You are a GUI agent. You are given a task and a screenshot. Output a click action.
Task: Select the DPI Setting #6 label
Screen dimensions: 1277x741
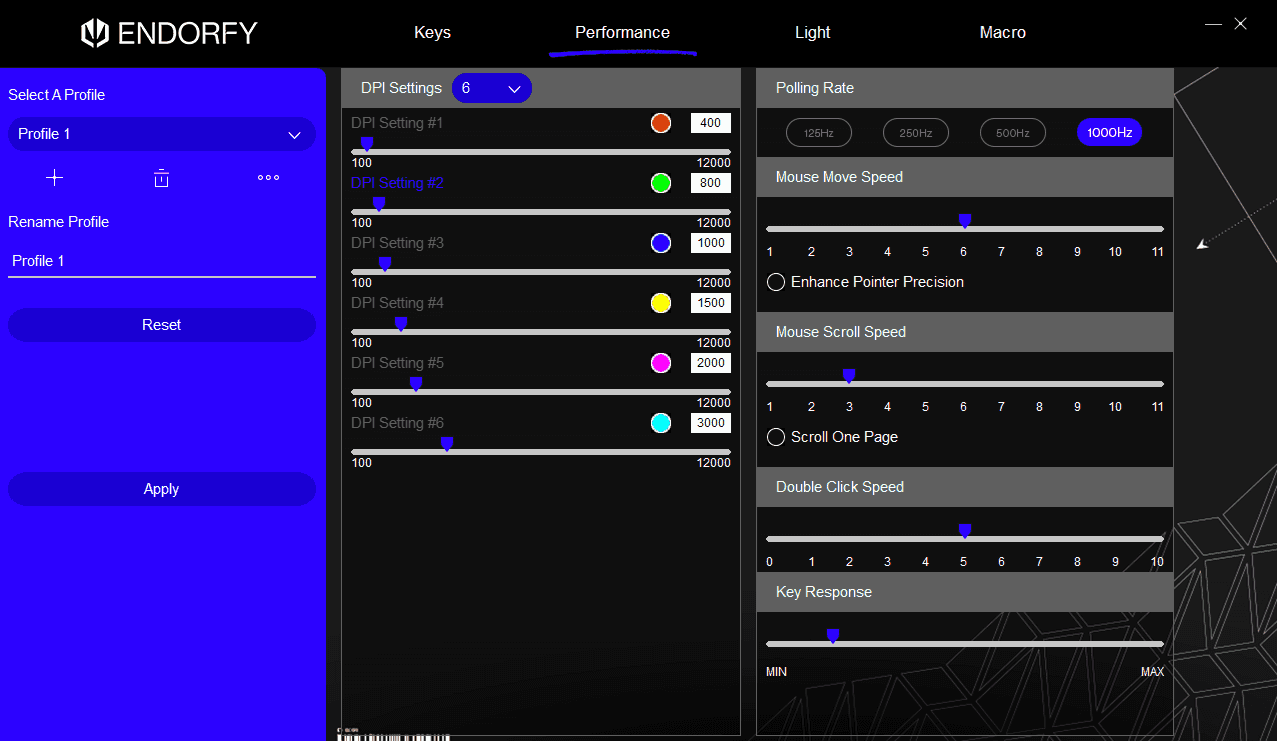397,423
